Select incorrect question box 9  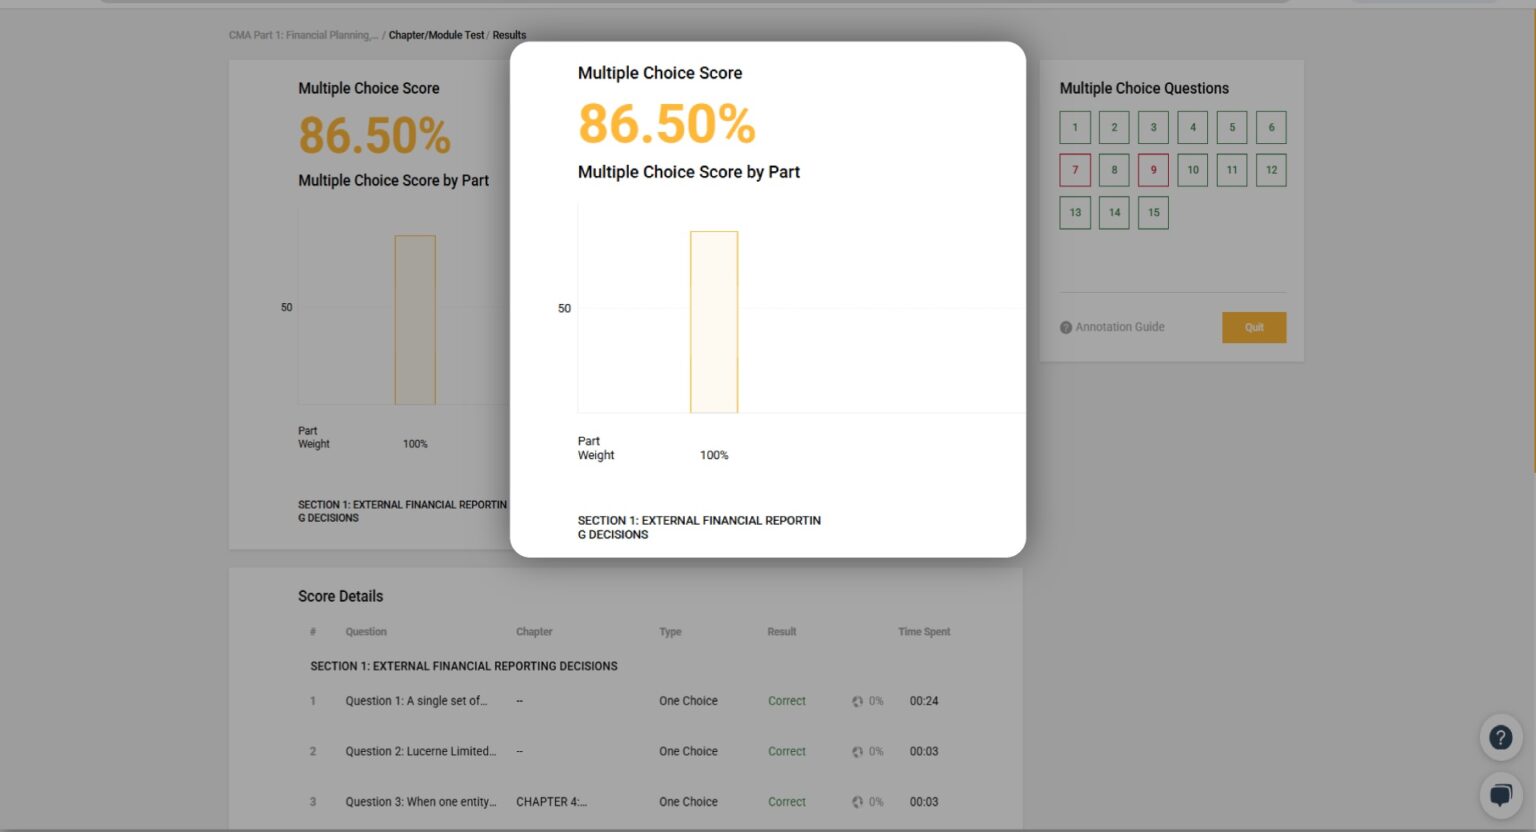click(x=1153, y=170)
